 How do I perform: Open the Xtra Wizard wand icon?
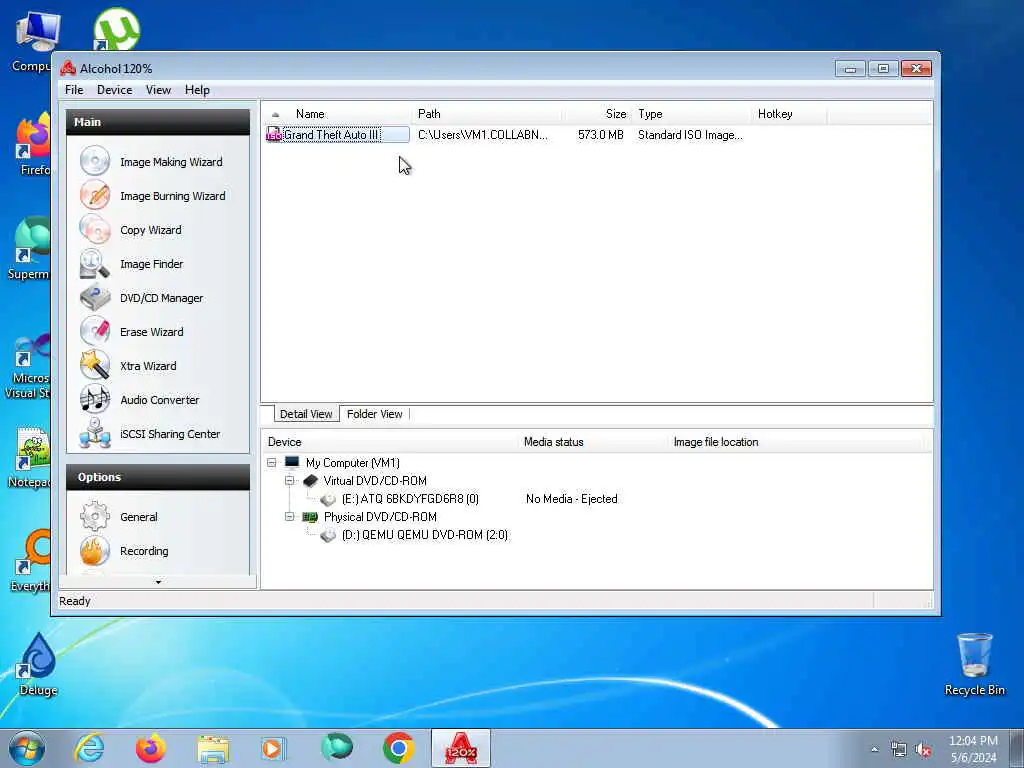[x=95, y=365]
